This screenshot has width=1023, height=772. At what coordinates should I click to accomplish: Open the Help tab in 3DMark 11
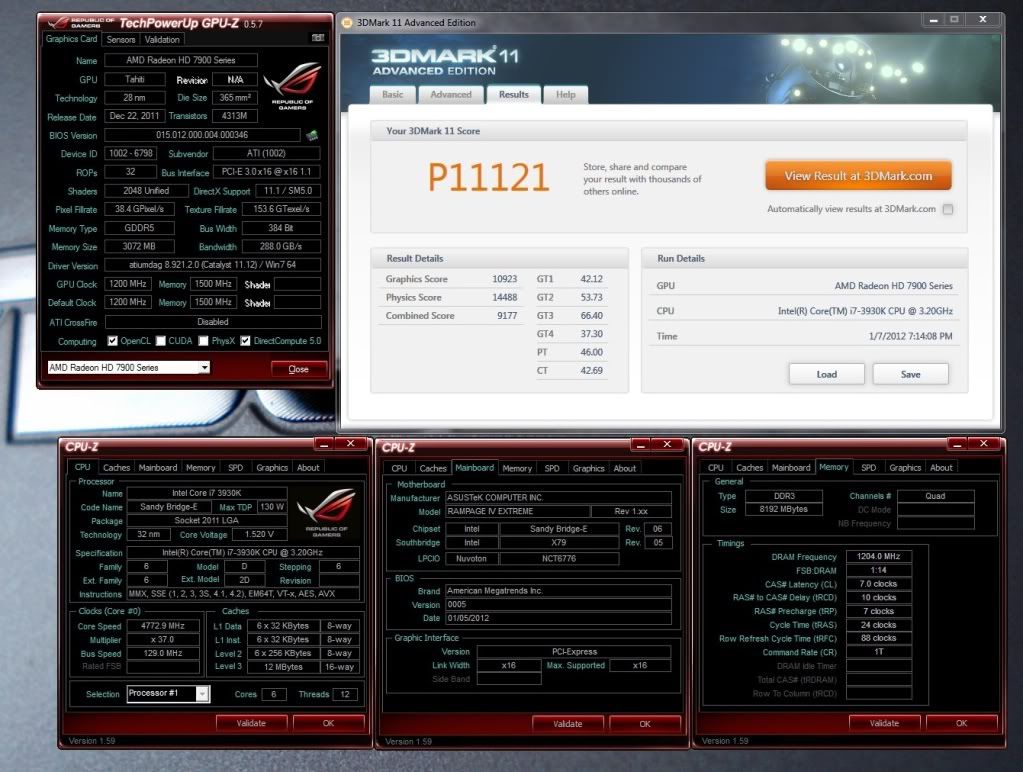566,95
